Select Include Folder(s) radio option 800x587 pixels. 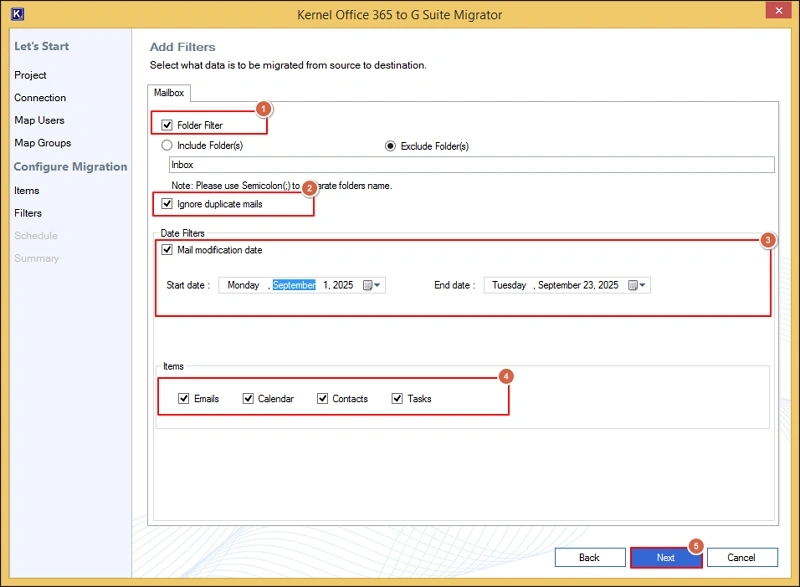168,146
